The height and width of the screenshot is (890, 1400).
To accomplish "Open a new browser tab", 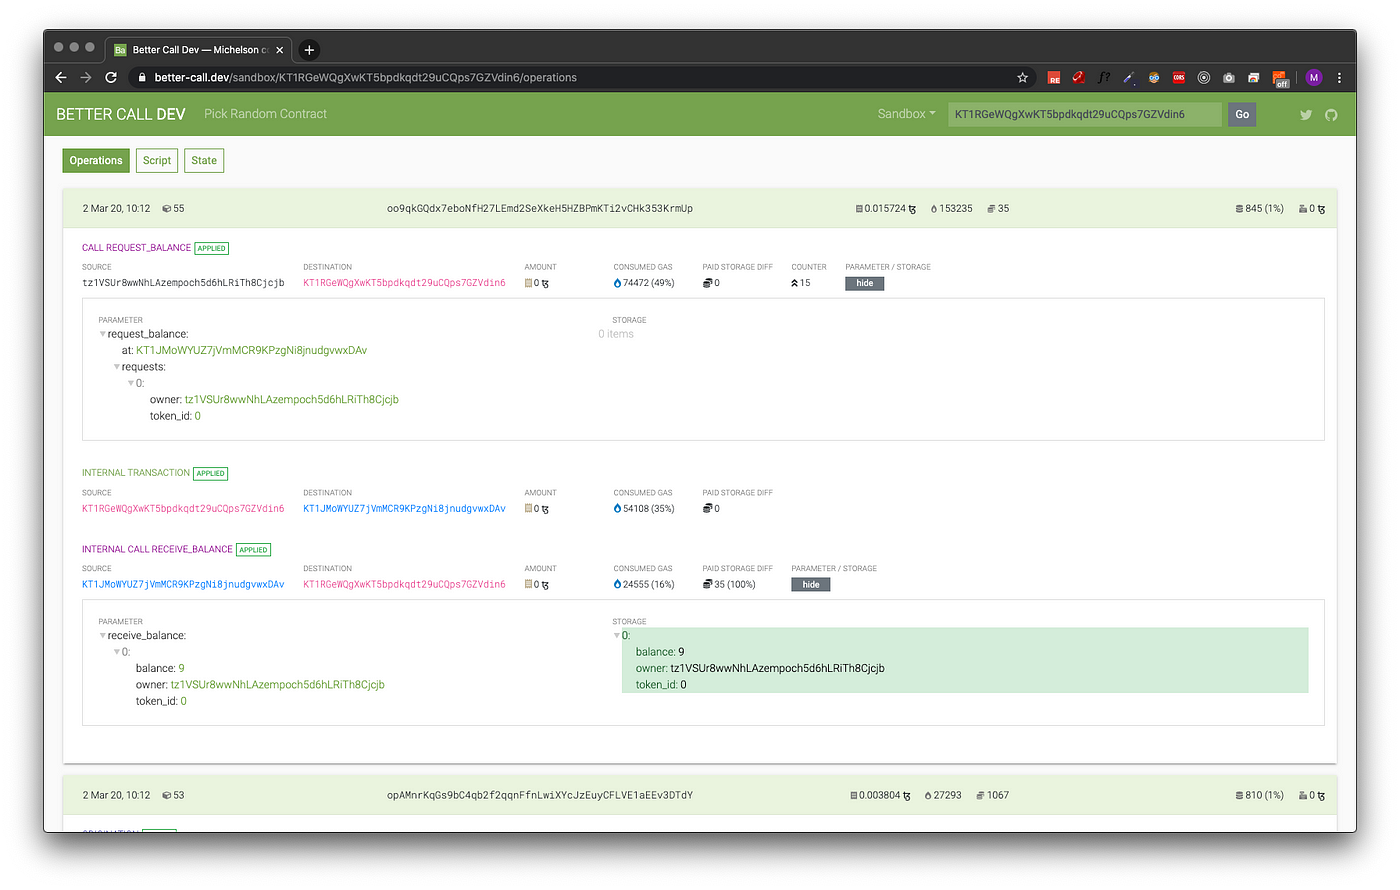I will [x=309, y=49].
